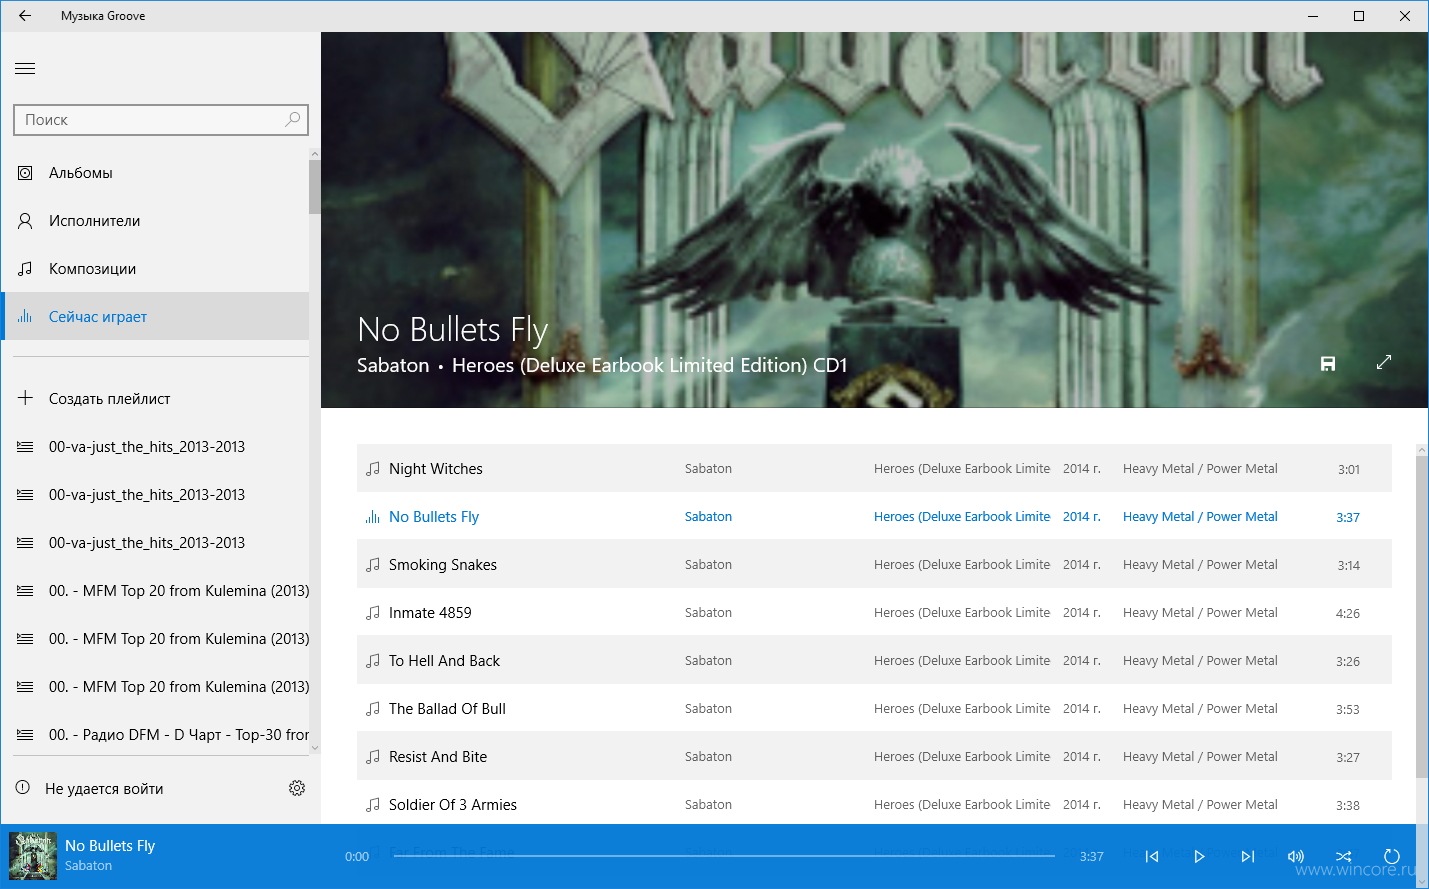Select Smoking Snakes track
The image size is (1429, 889).
point(874,565)
